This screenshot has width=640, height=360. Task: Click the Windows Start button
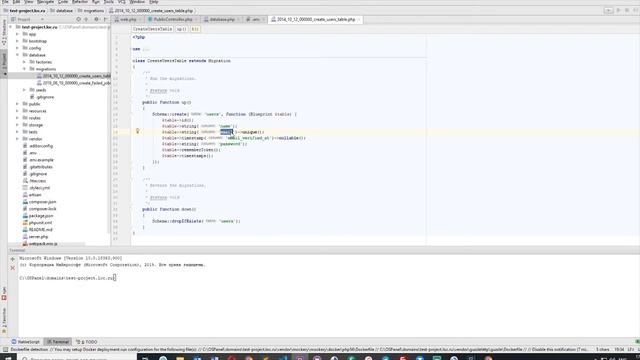(7, 358)
